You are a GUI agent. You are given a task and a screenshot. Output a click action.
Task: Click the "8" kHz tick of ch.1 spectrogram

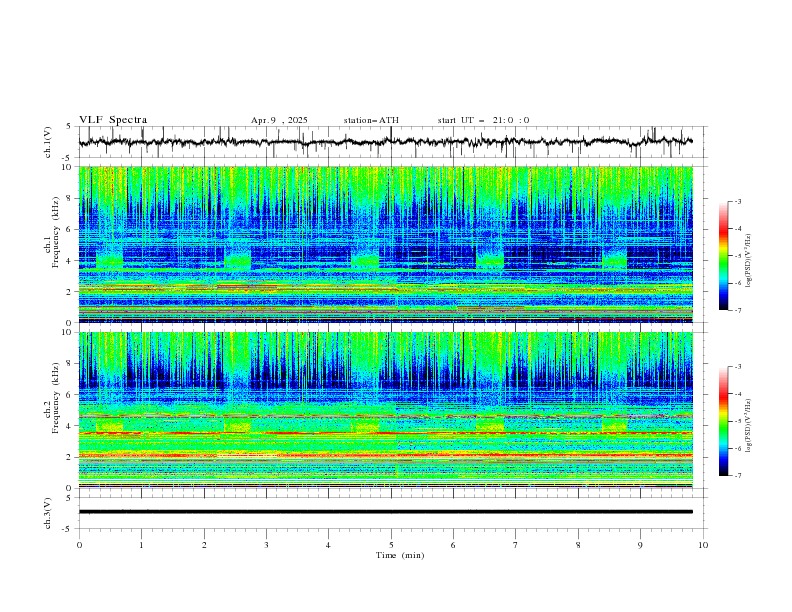pyautogui.click(x=71, y=198)
